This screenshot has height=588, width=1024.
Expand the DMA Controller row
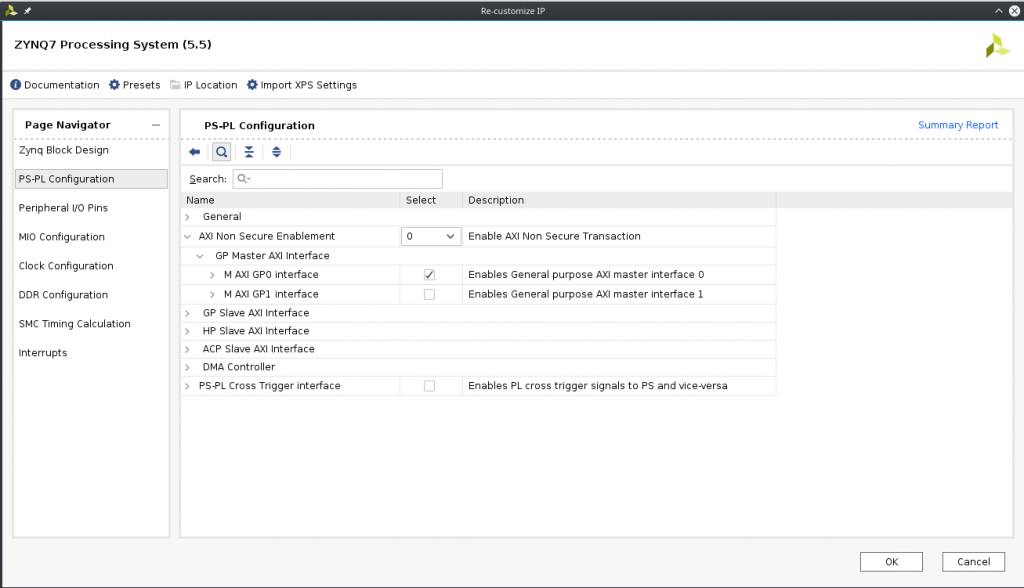[187, 367]
